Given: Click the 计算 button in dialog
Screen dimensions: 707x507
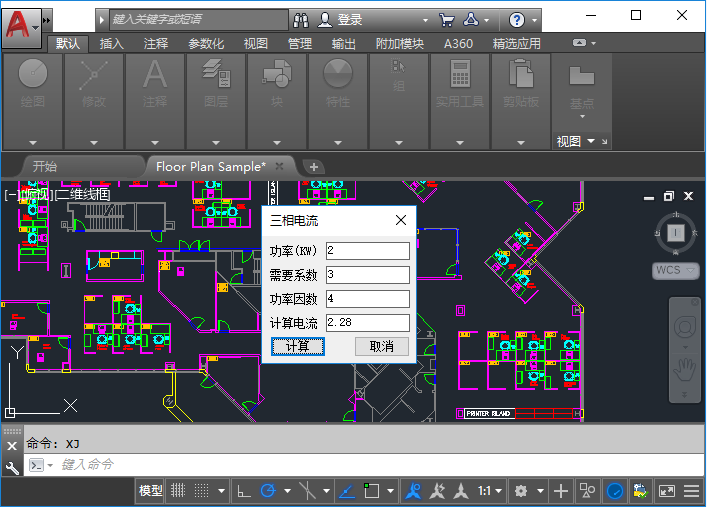Looking at the screenshot, I should click(x=298, y=346).
